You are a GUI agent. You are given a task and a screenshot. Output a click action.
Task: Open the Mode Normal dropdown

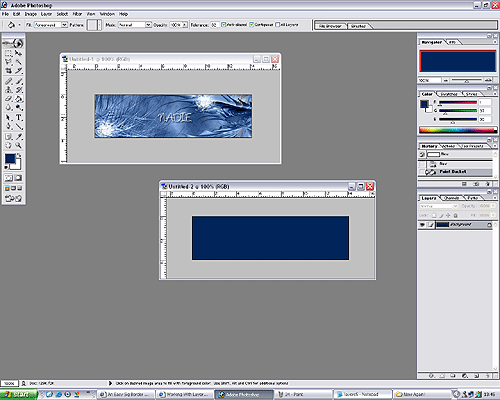[148, 25]
